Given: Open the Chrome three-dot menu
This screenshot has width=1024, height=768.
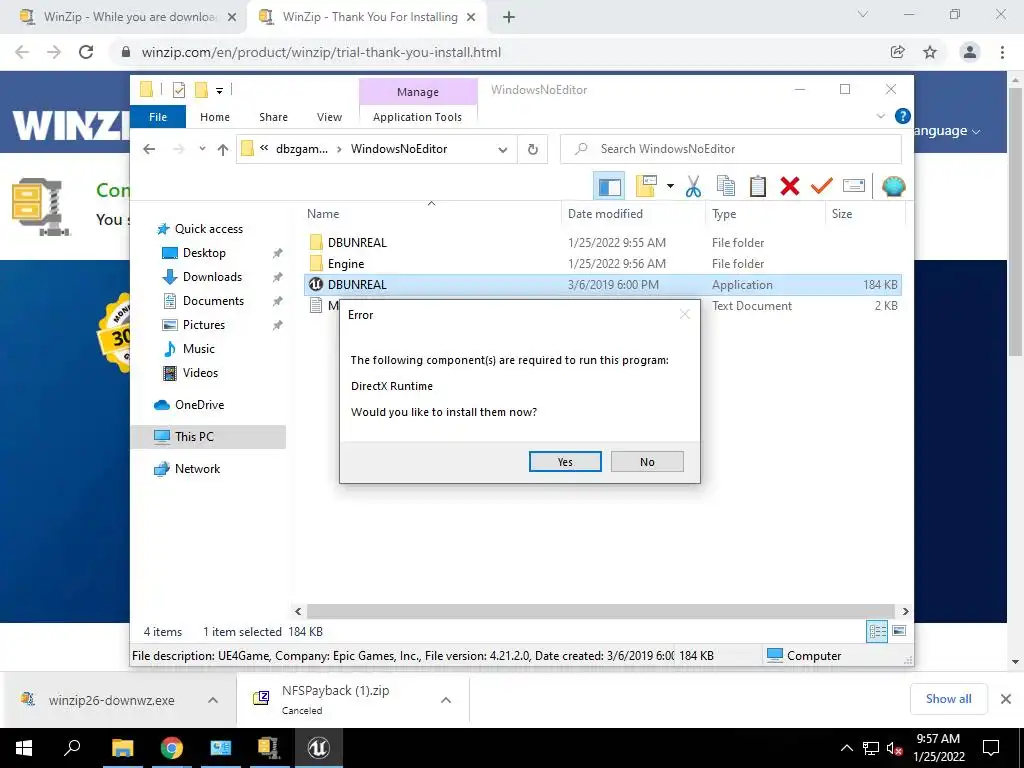Looking at the screenshot, I should [x=1002, y=52].
